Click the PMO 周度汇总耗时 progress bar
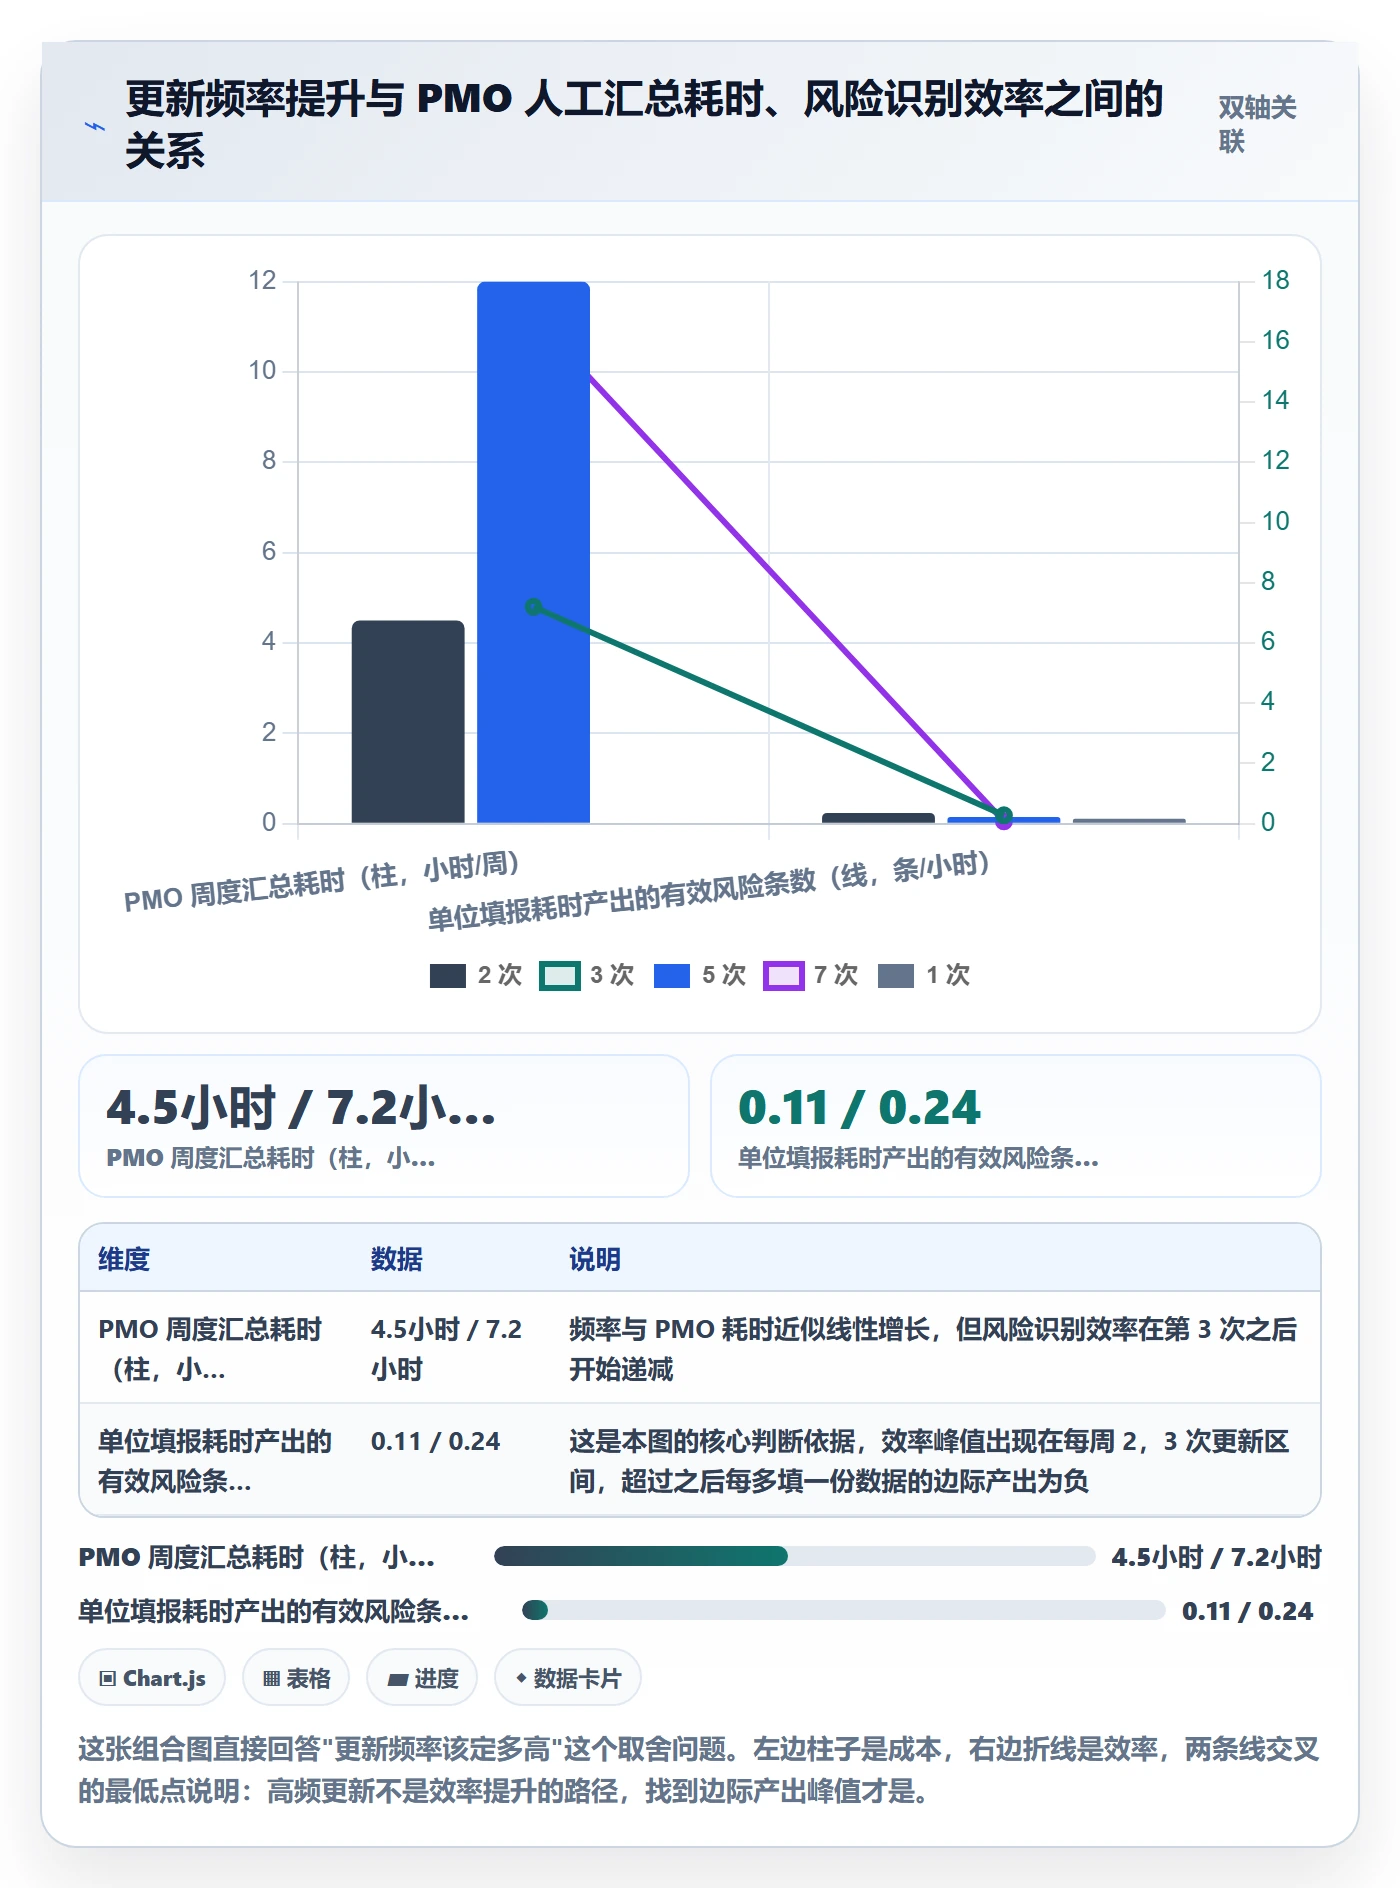This screenshot has width=1400, height=1888. pyautogui.click(x=795, y=1556)
